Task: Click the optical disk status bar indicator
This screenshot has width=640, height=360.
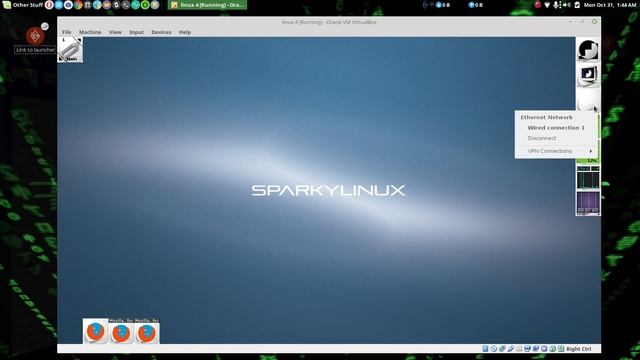Action: [493, 349]
